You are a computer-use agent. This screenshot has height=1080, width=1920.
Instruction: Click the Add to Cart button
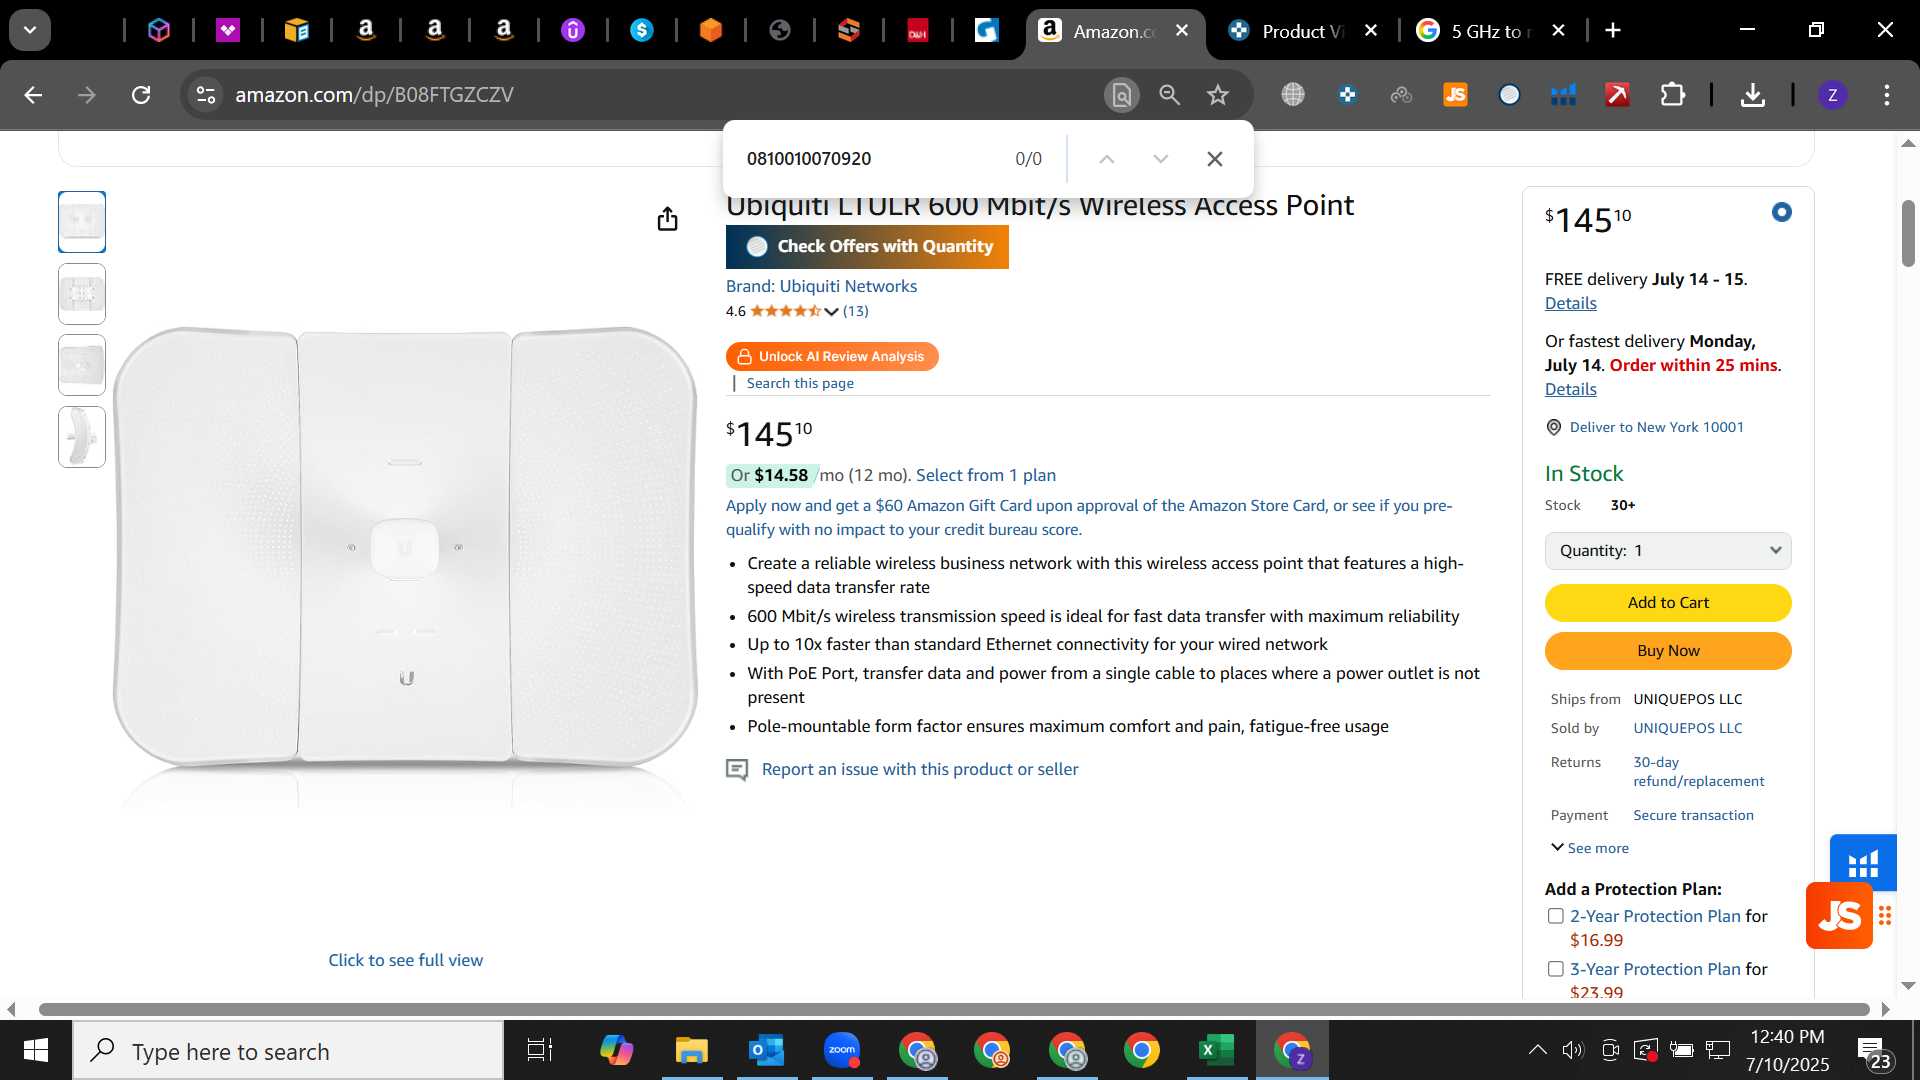pyautogui.click(x=1667, y=603)
